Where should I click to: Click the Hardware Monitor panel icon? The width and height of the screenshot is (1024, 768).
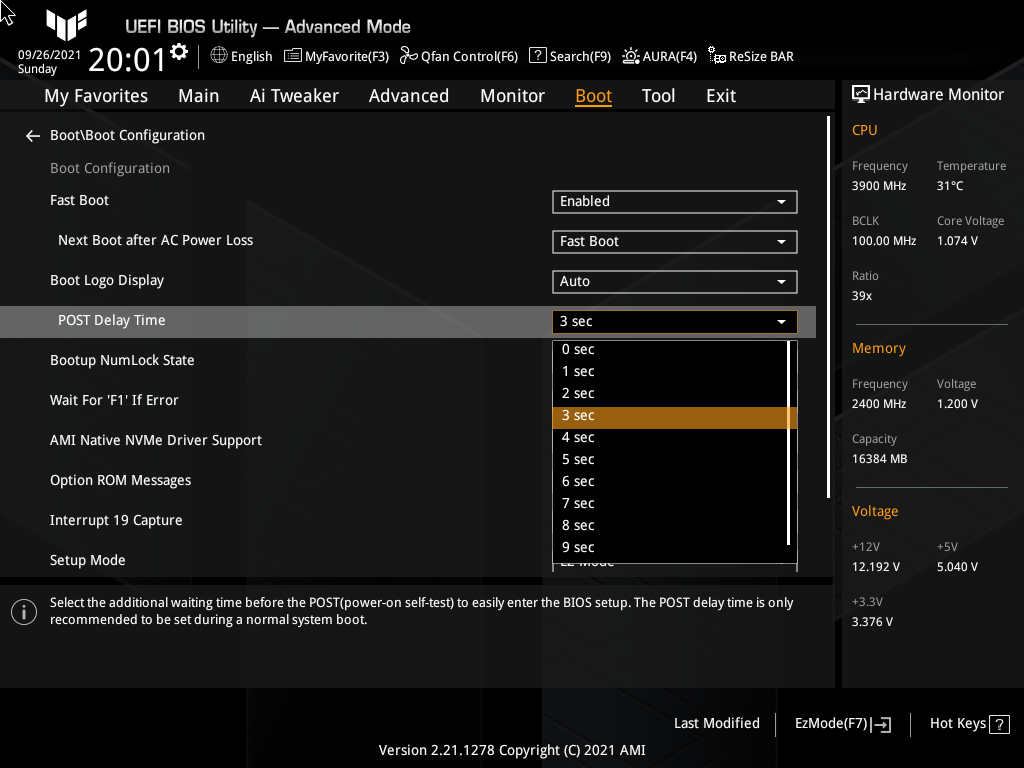(861, 93)
